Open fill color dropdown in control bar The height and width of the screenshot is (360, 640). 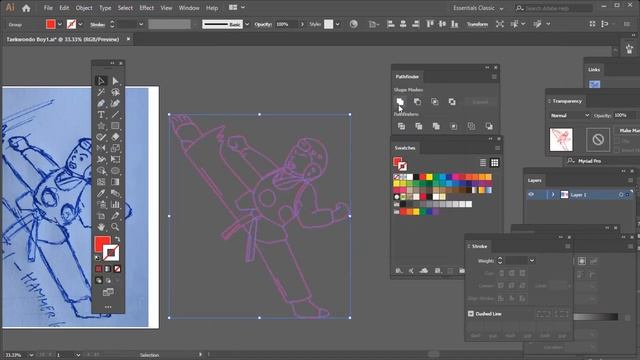(x=60, y=24)
